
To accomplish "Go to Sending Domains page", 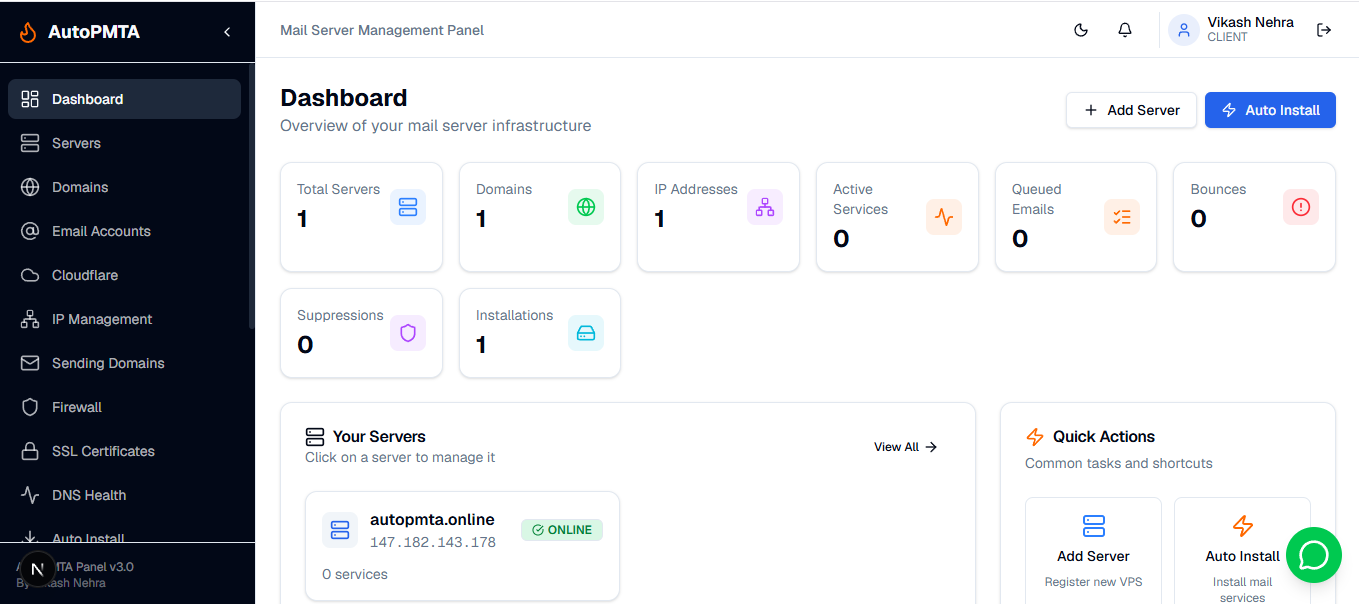I will 124,363.
